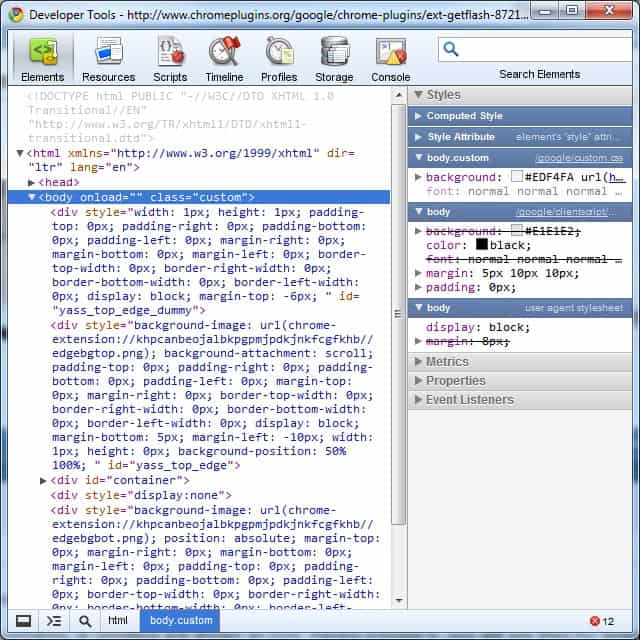The height and width of the screenshot is (640, 640).
Task: Expand the head element node
Action: click(x=32, y=183)
